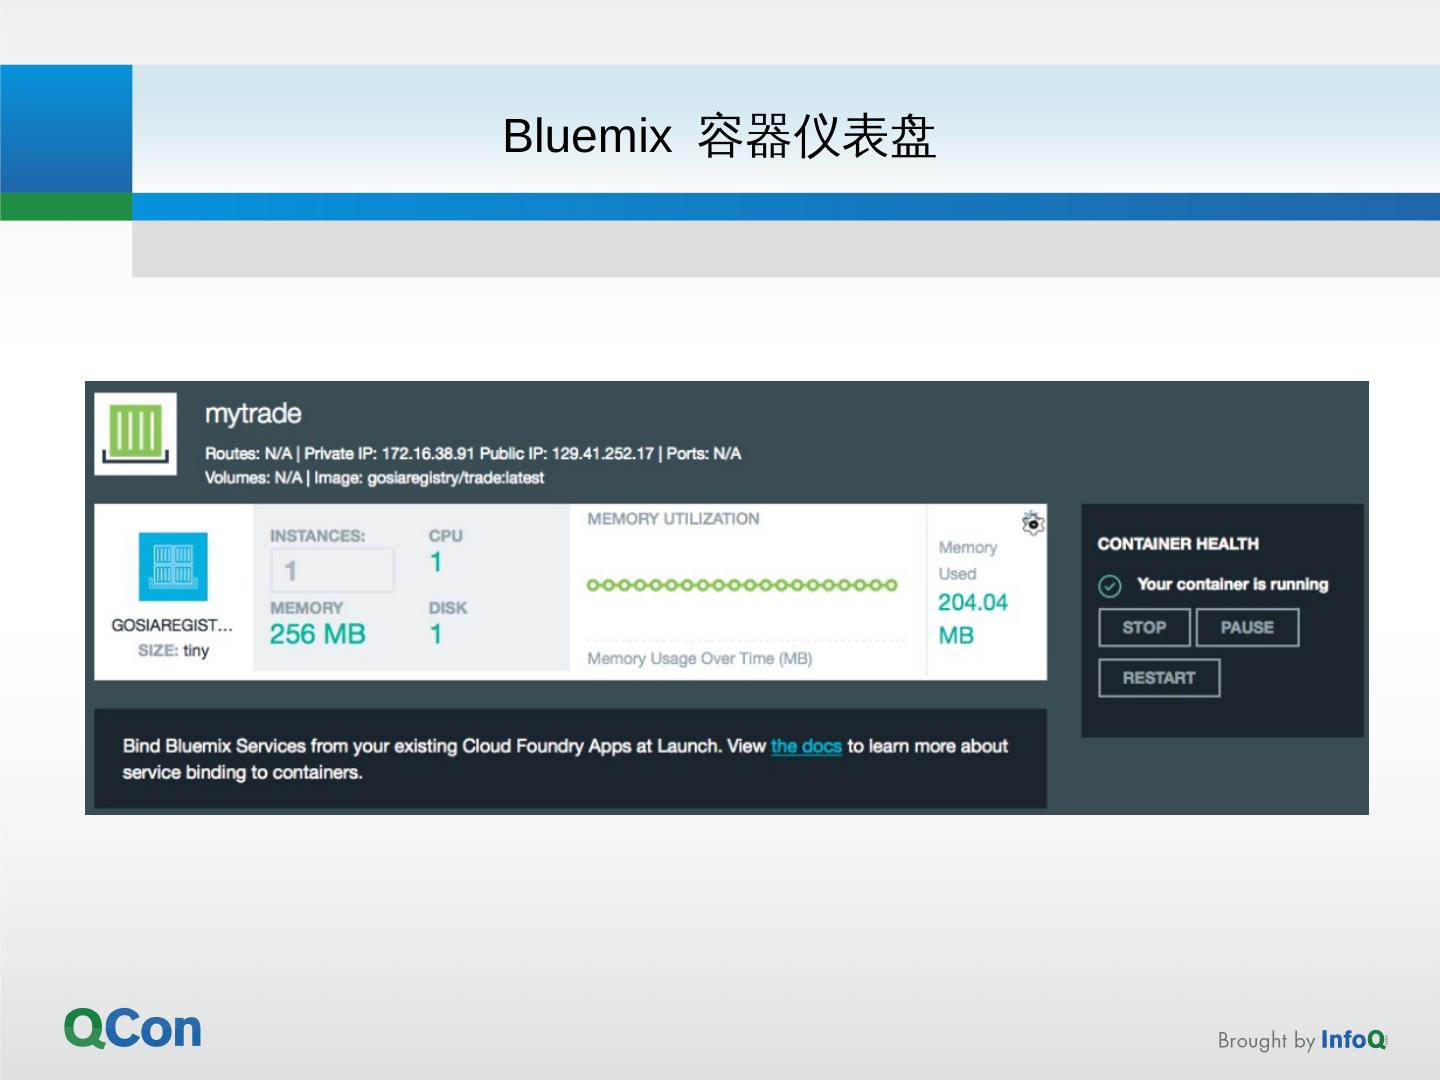Click the CONTAINER HEALTH heading
Viewport: 1440px width, 1080px height.
pyautogui.click(x=1178, y=544)
